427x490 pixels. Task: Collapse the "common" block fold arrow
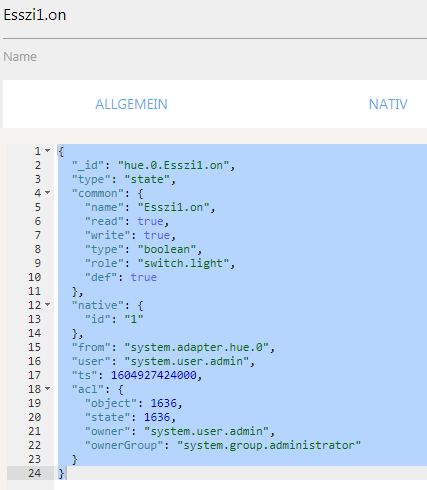48,193
